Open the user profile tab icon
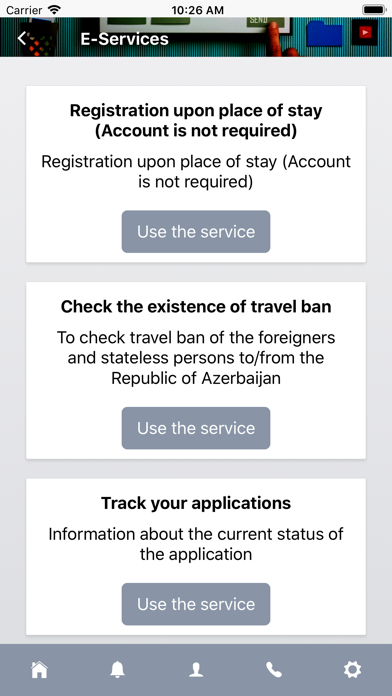 tap(196, 669)
